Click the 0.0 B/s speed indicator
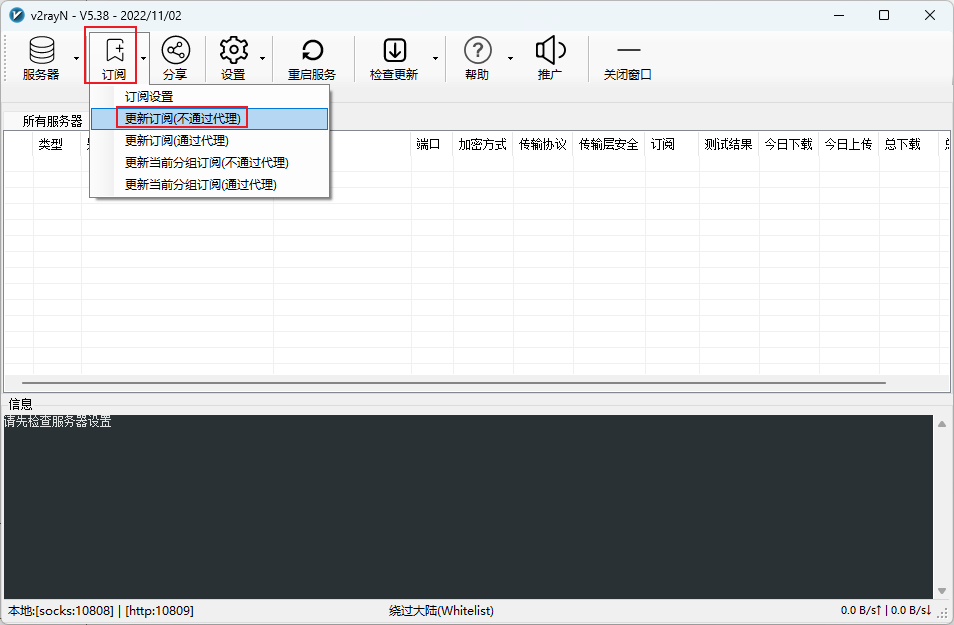This screenshot has width=954, height=625. [x=886, y=610]
